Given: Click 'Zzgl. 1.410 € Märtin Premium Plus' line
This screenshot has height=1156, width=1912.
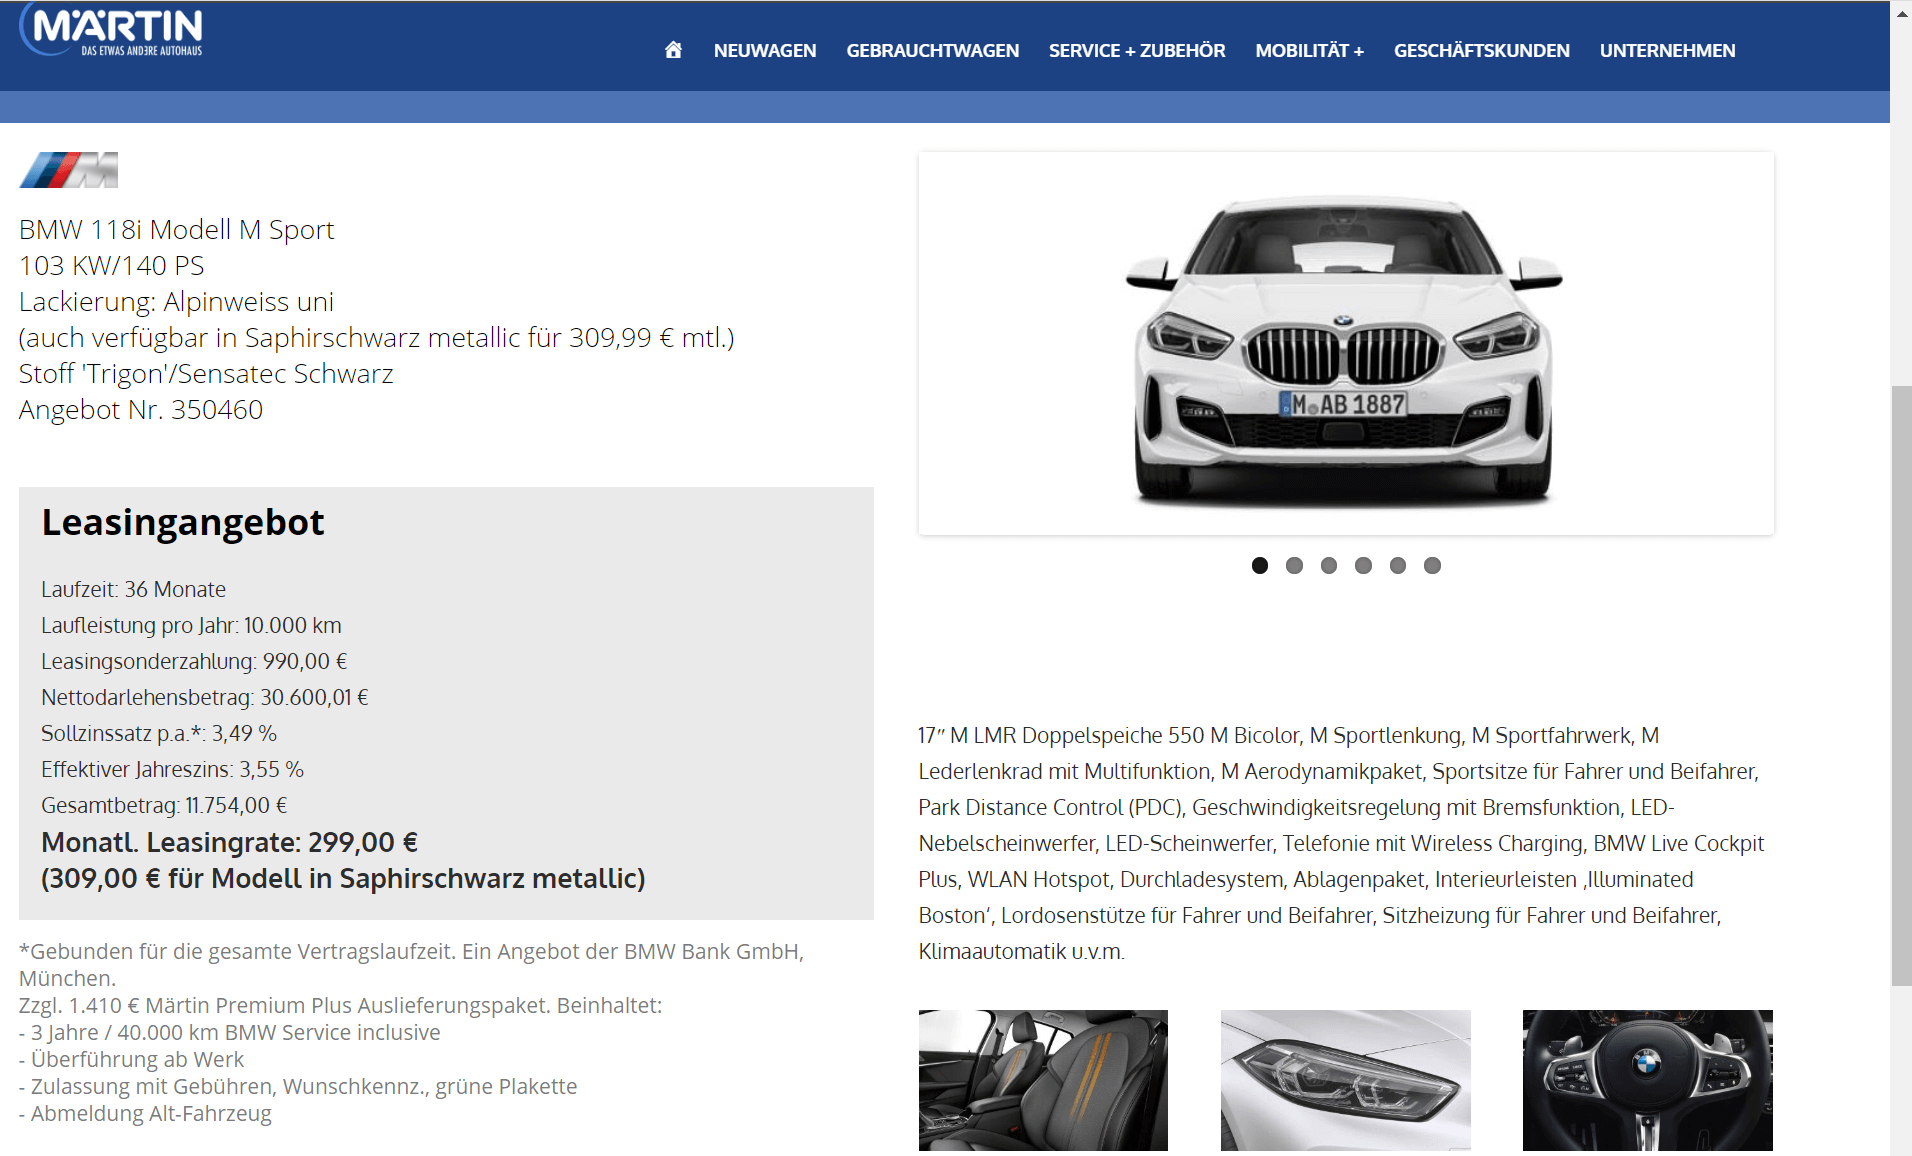Looking at the screenshot, I should [340, 1005].
